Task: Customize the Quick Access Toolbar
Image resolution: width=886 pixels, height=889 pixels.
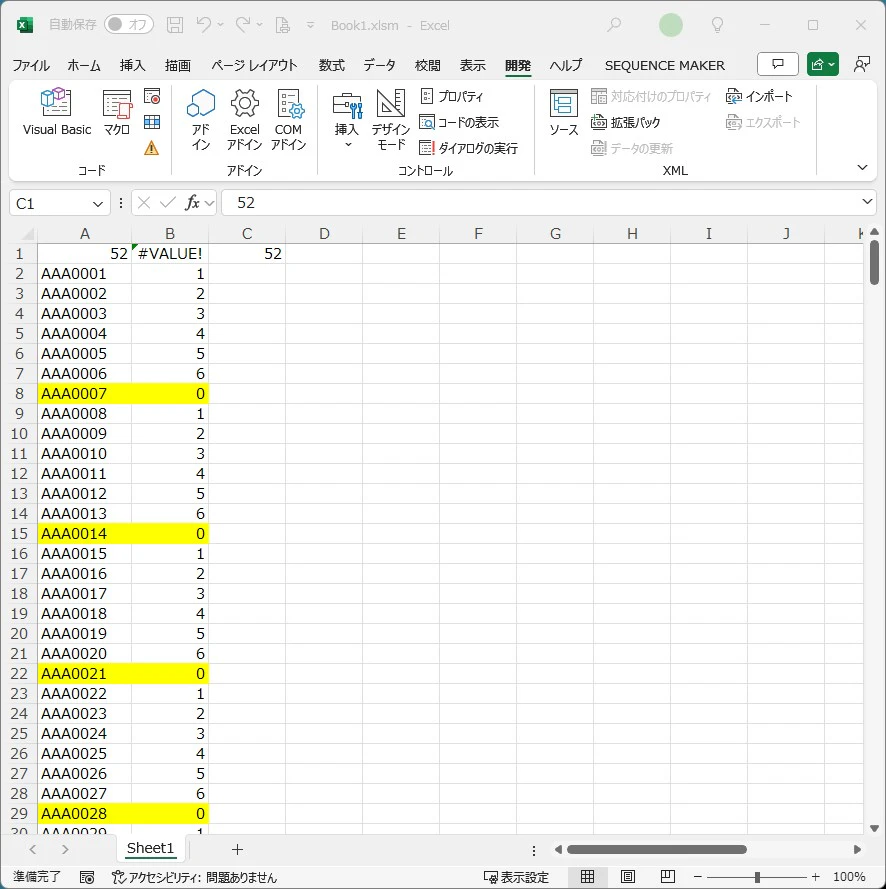Action: [x=310, y=25]
